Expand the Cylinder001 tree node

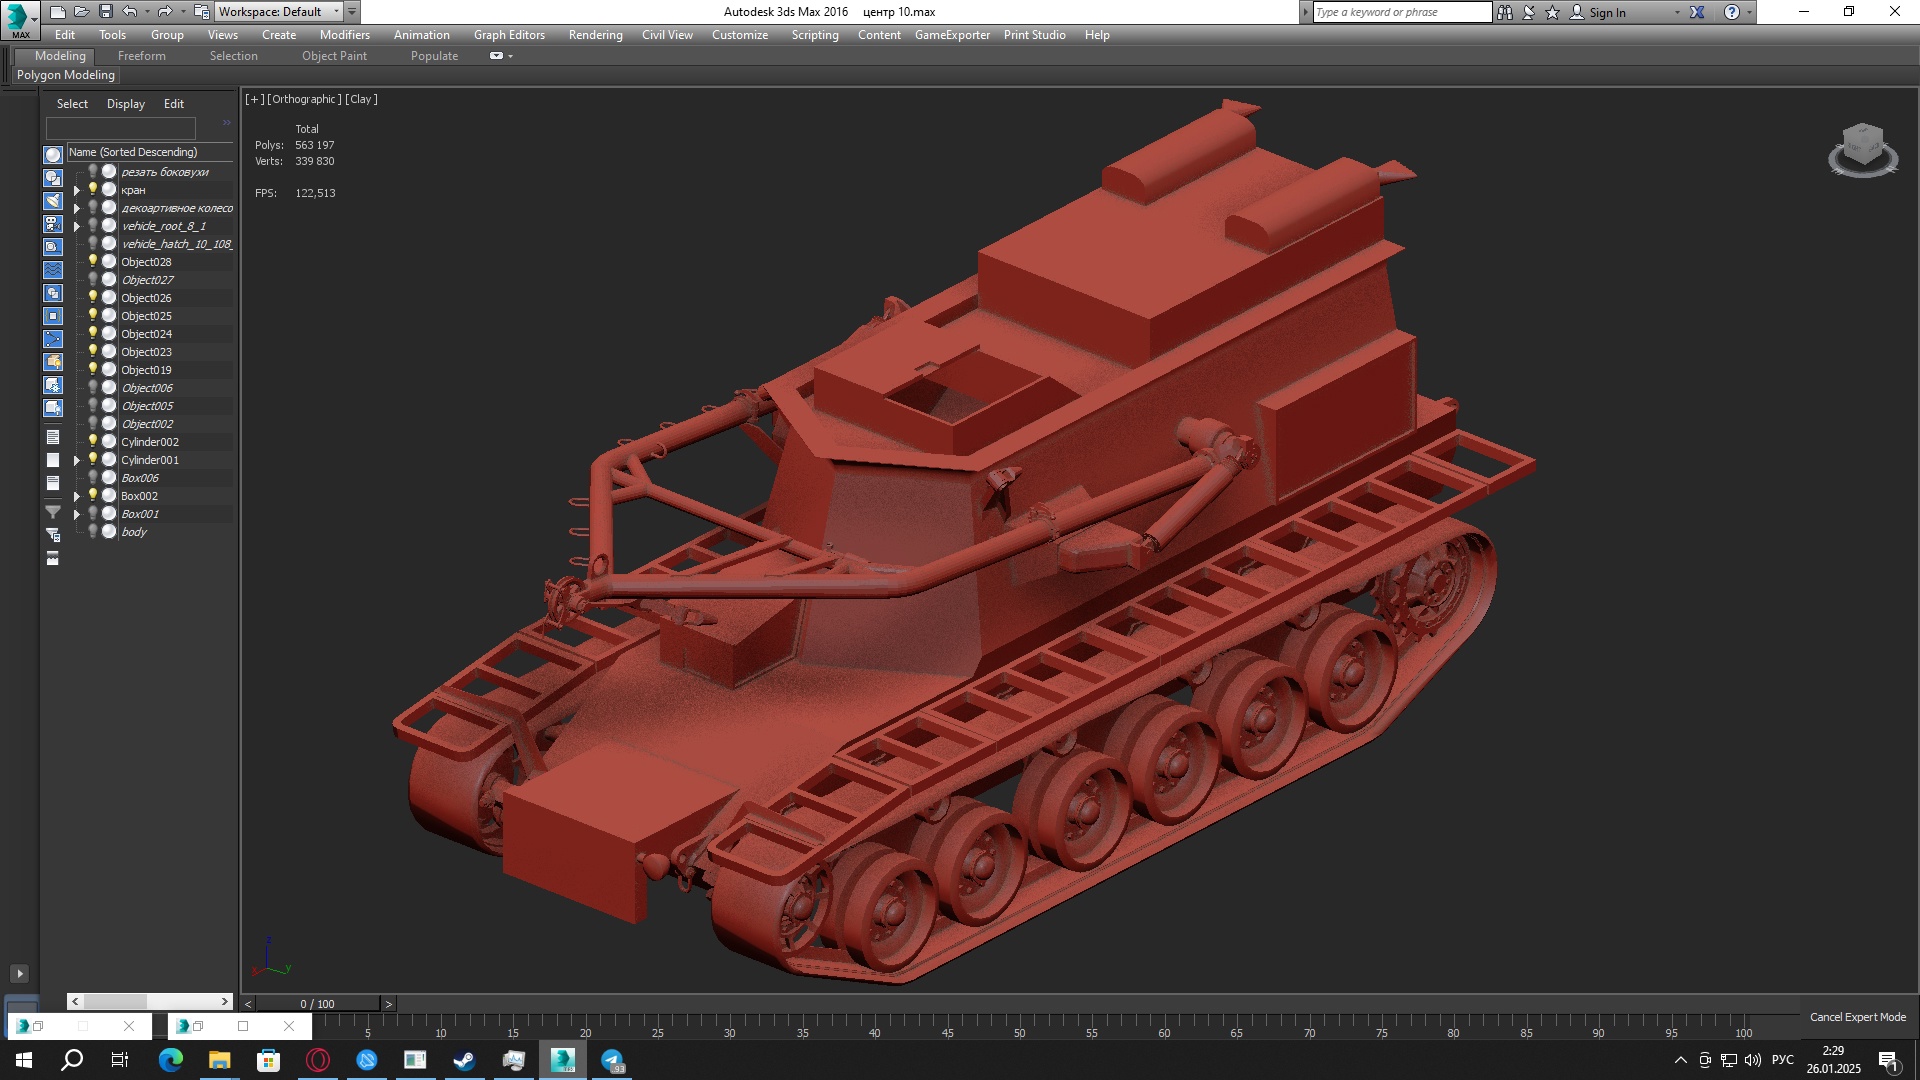[x=77, y=460]
